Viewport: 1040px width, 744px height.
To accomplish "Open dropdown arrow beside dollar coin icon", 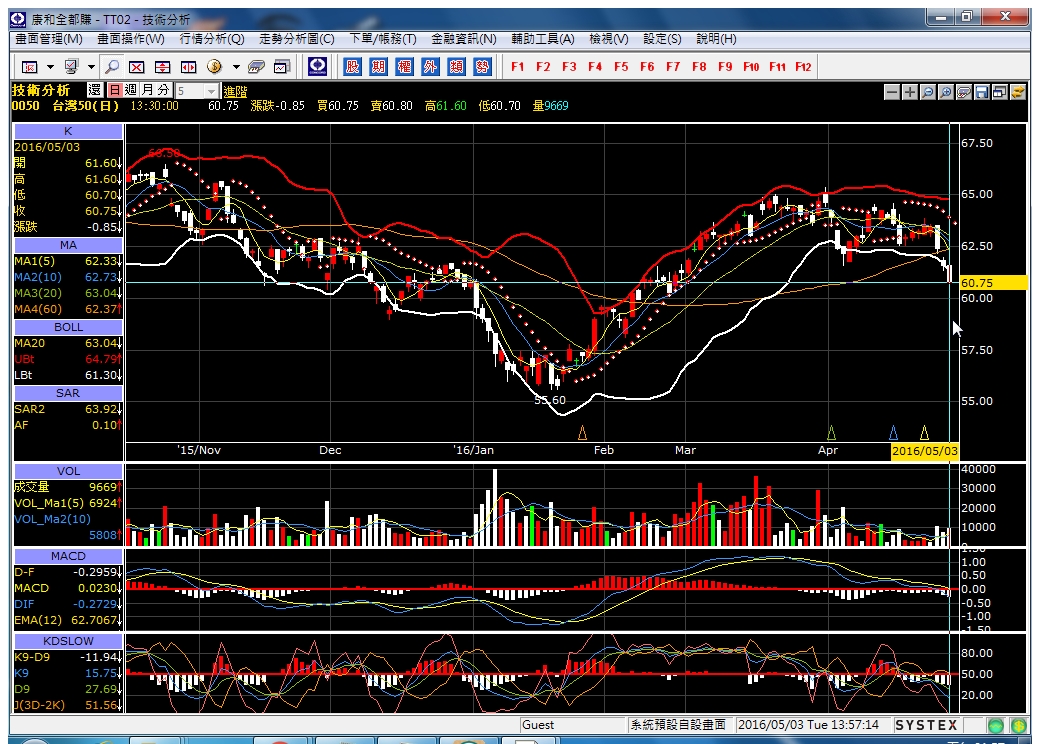I will [235, 67].
